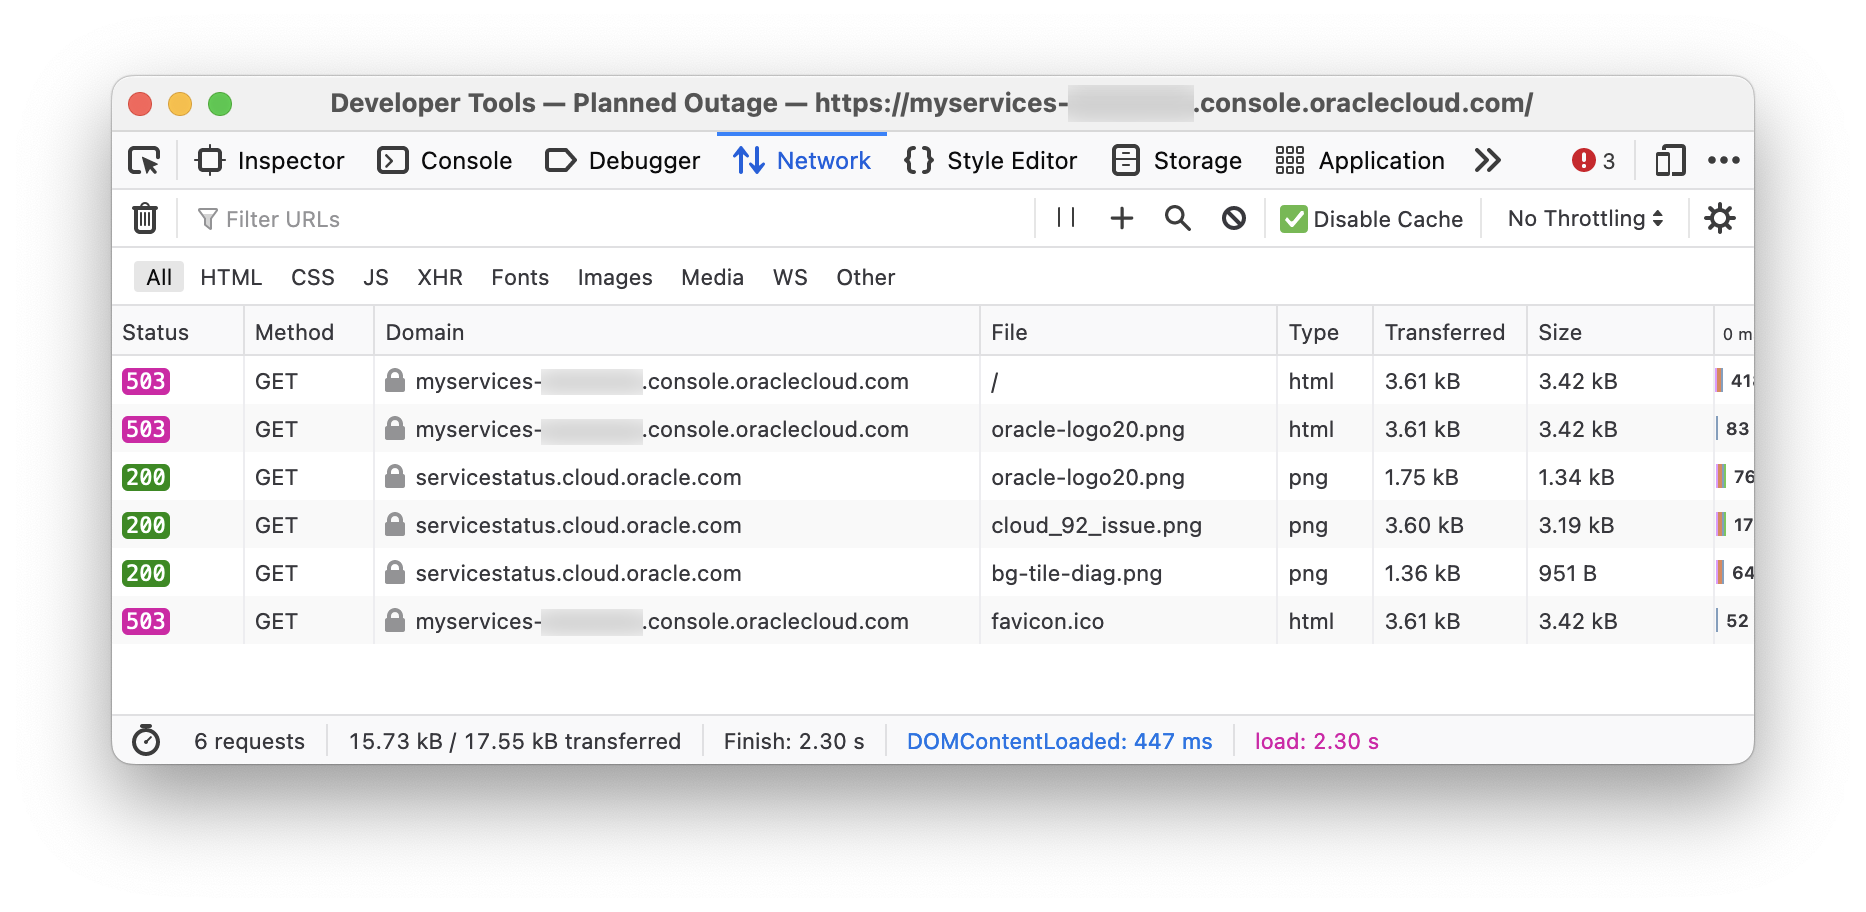Image resolution: width=1866 pixels, height=912 pixels.
Task: Show the 3 errors indicator
Action: [1594, 161]
